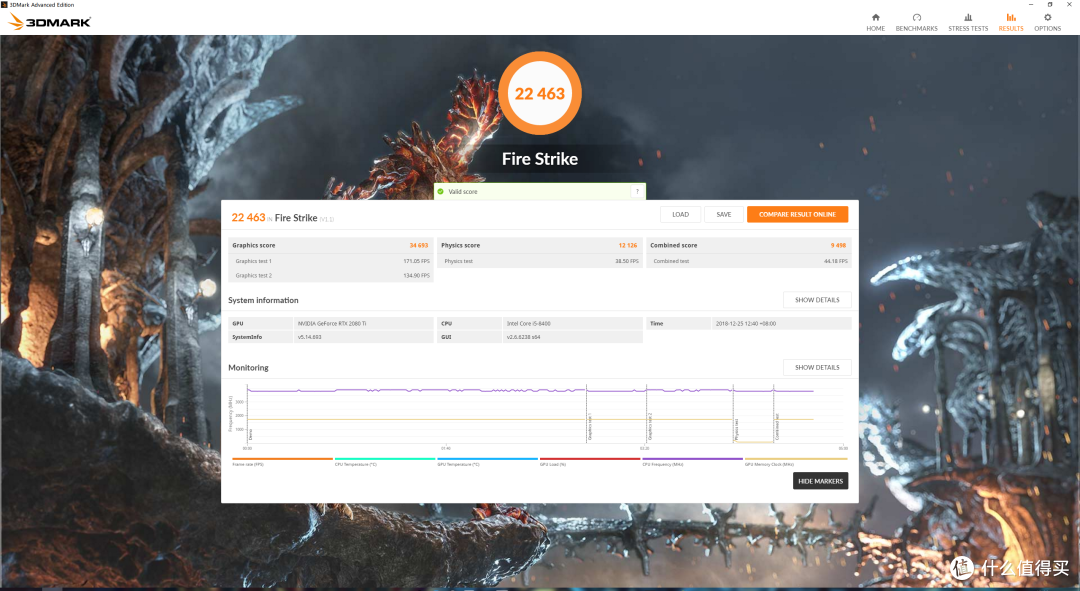Image resolution: width=1080 pixels, height=591 pixels.
Task: Select the Physics test row
Action: coord(540,261)
